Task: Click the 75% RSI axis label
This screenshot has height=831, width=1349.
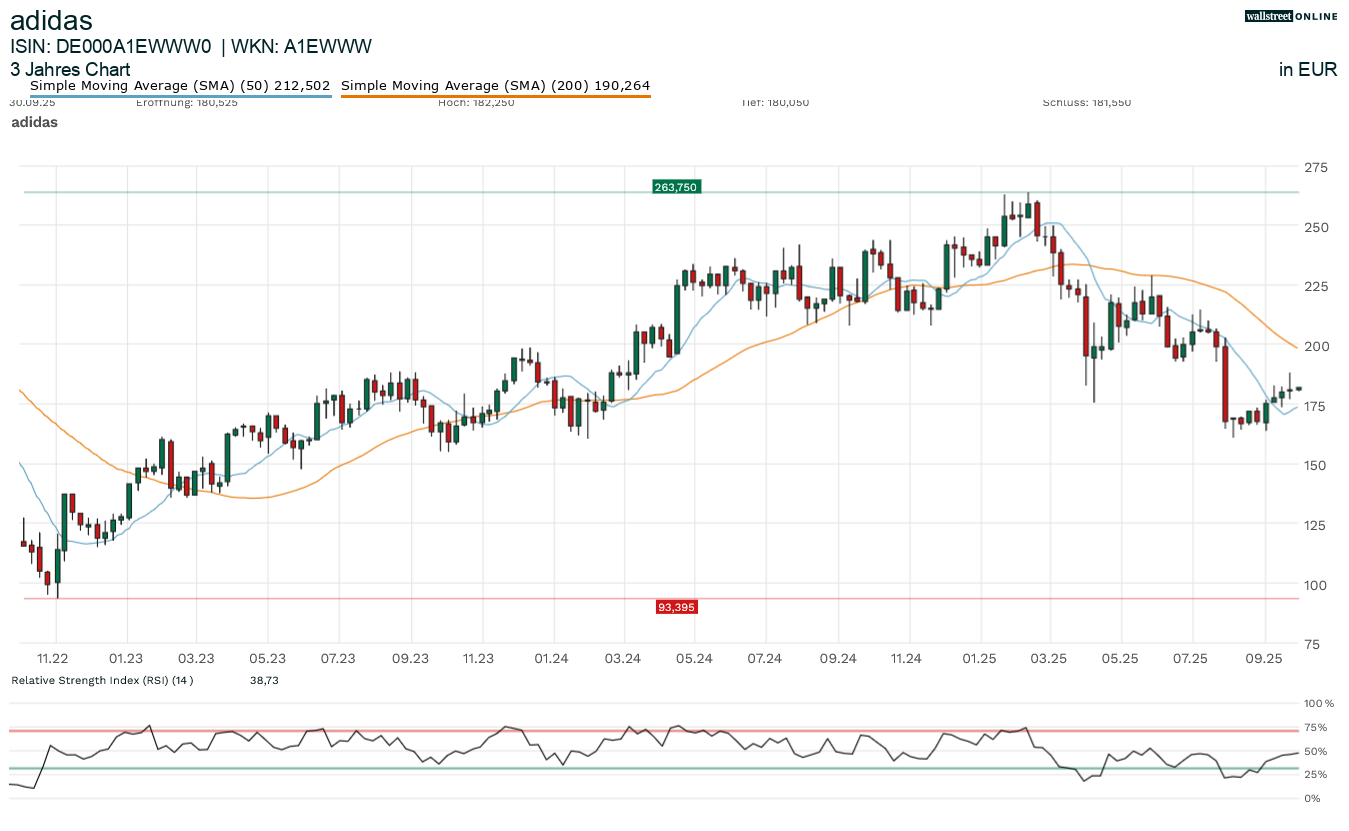Action: (1315, 727)
